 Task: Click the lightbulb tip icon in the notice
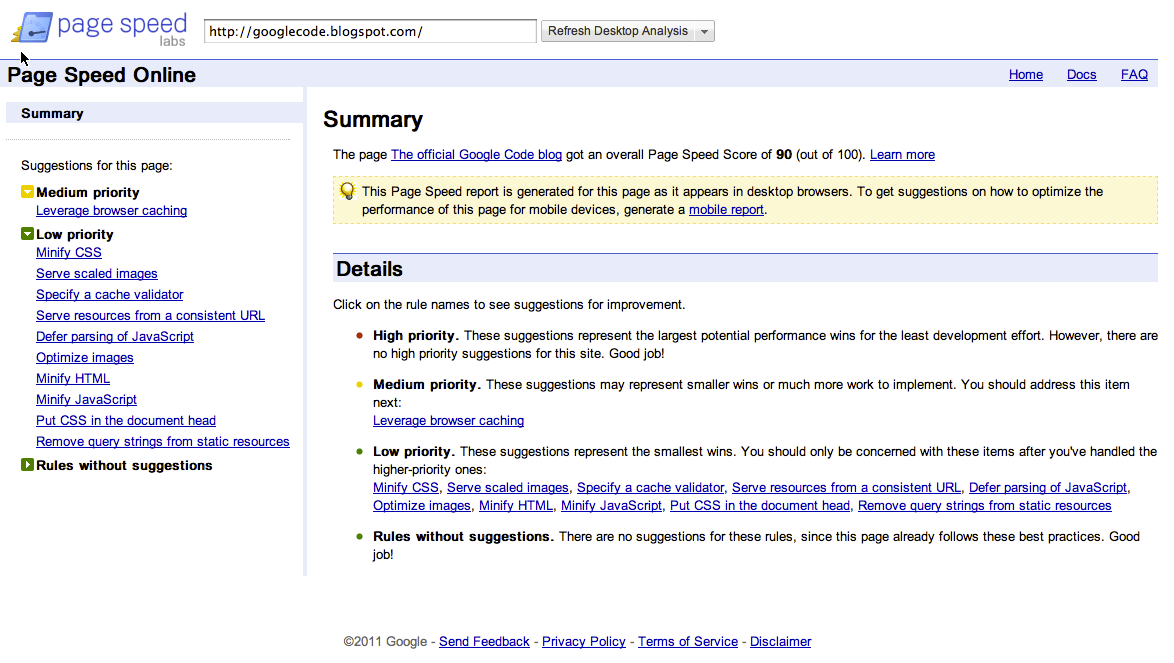click(x=347, y=191)
